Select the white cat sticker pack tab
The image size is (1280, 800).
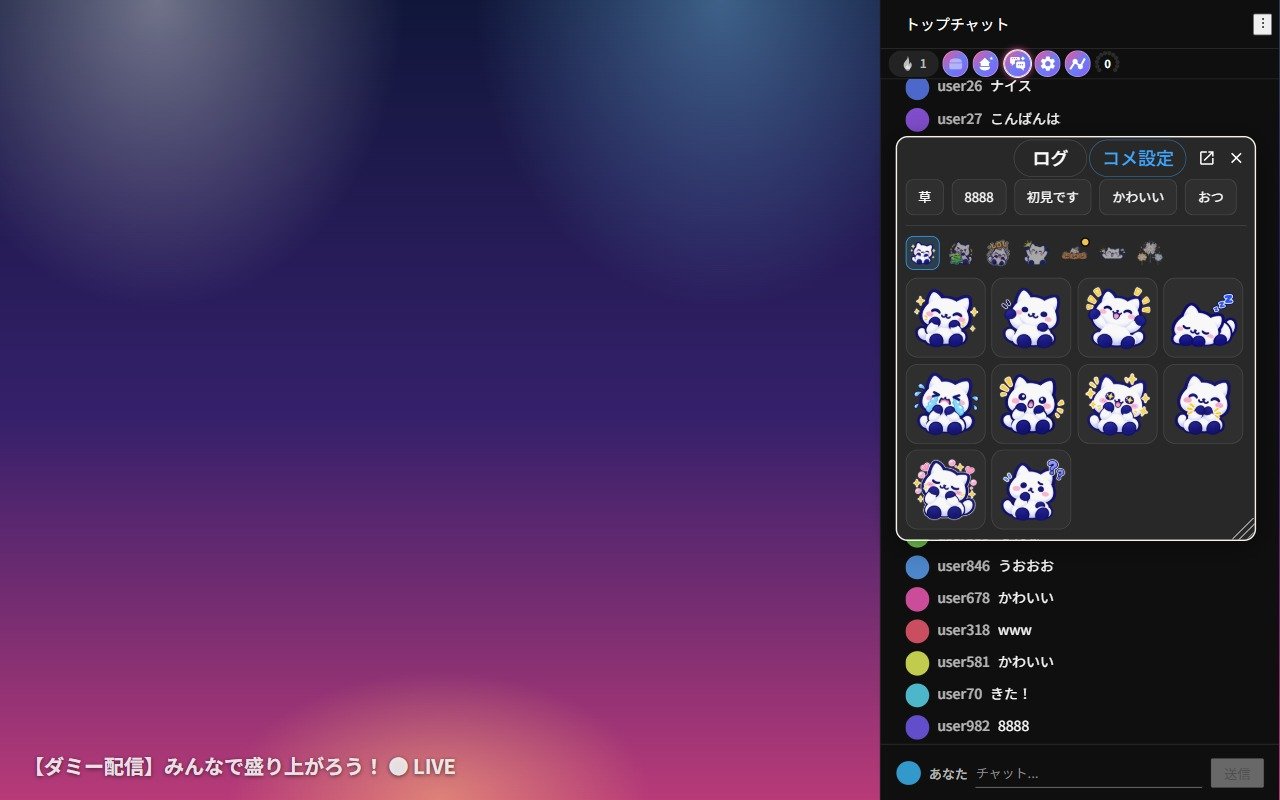click(923, 253)
